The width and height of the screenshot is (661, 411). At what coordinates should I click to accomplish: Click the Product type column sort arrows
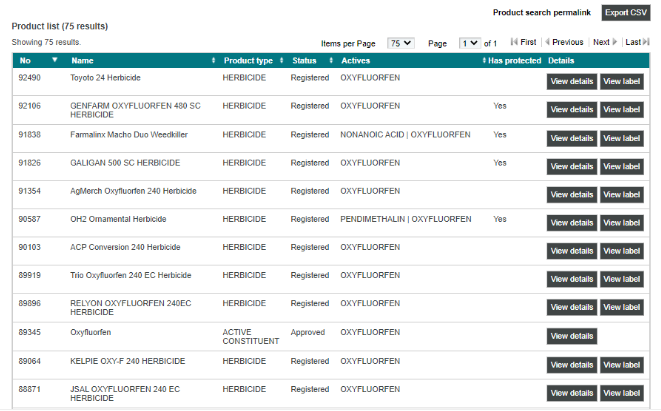[x=281, y=61]
